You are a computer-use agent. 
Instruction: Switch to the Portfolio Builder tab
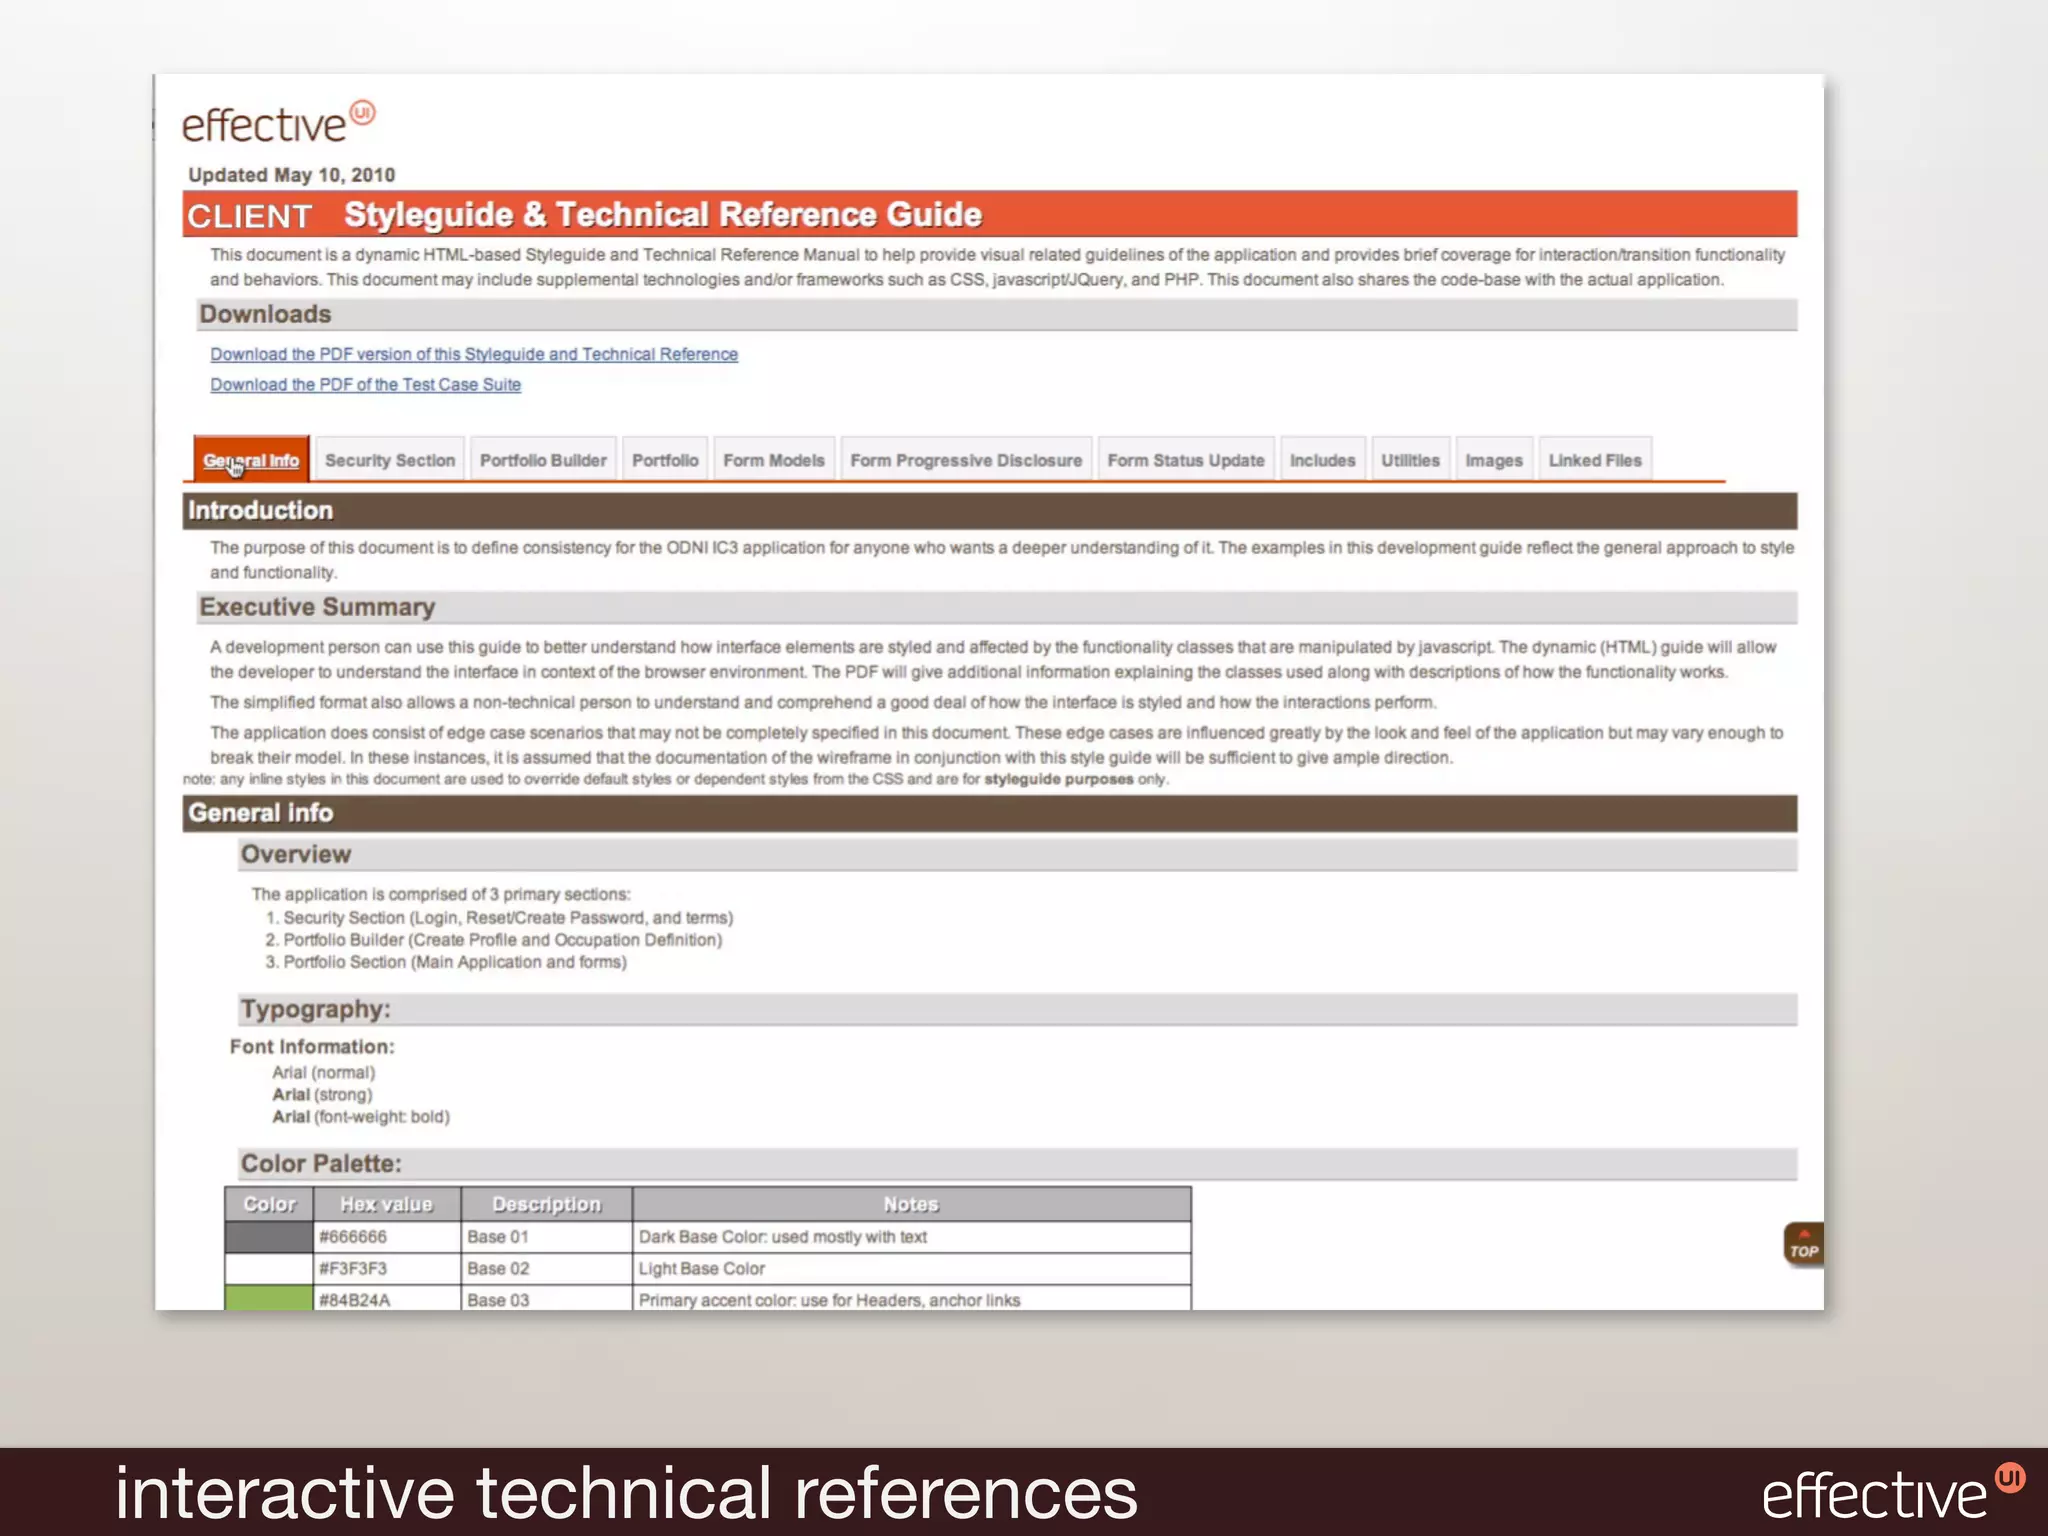click(543, 460)
